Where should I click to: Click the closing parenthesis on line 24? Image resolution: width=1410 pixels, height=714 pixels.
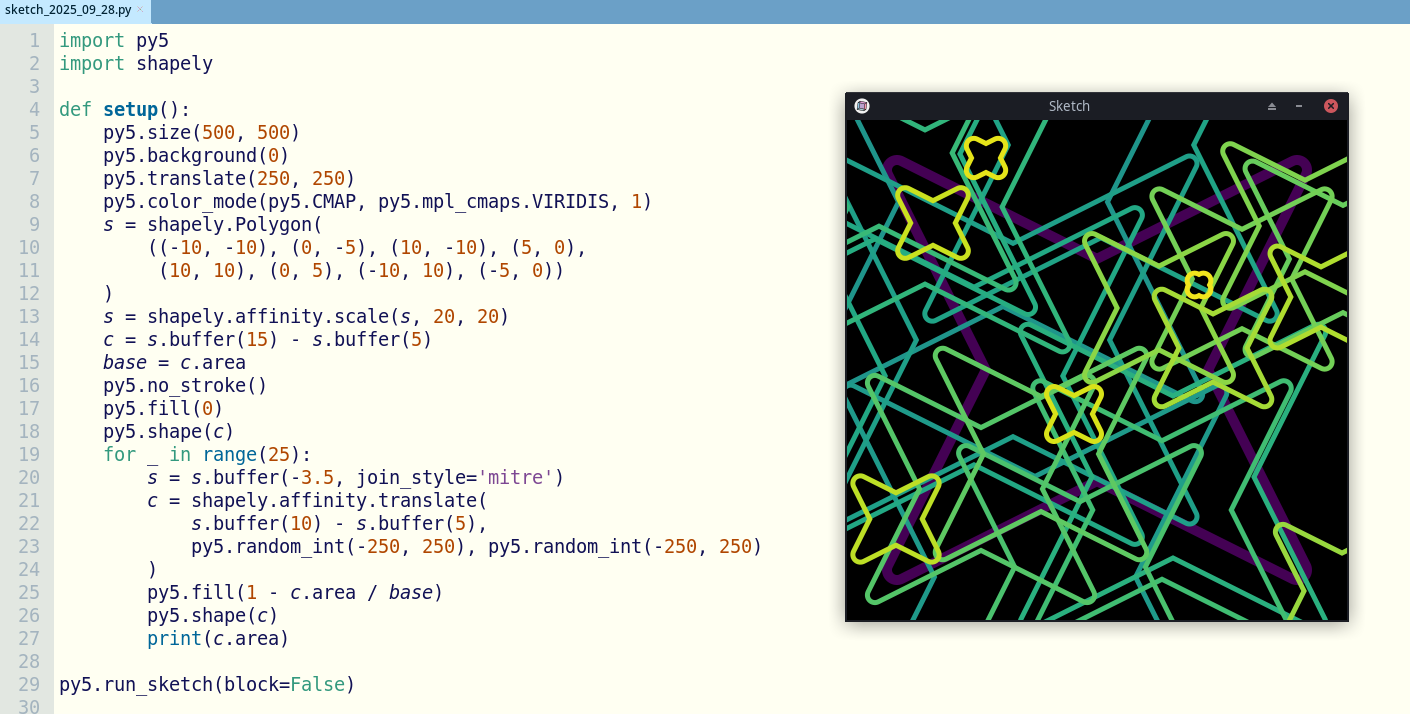[x=152, y=569]
